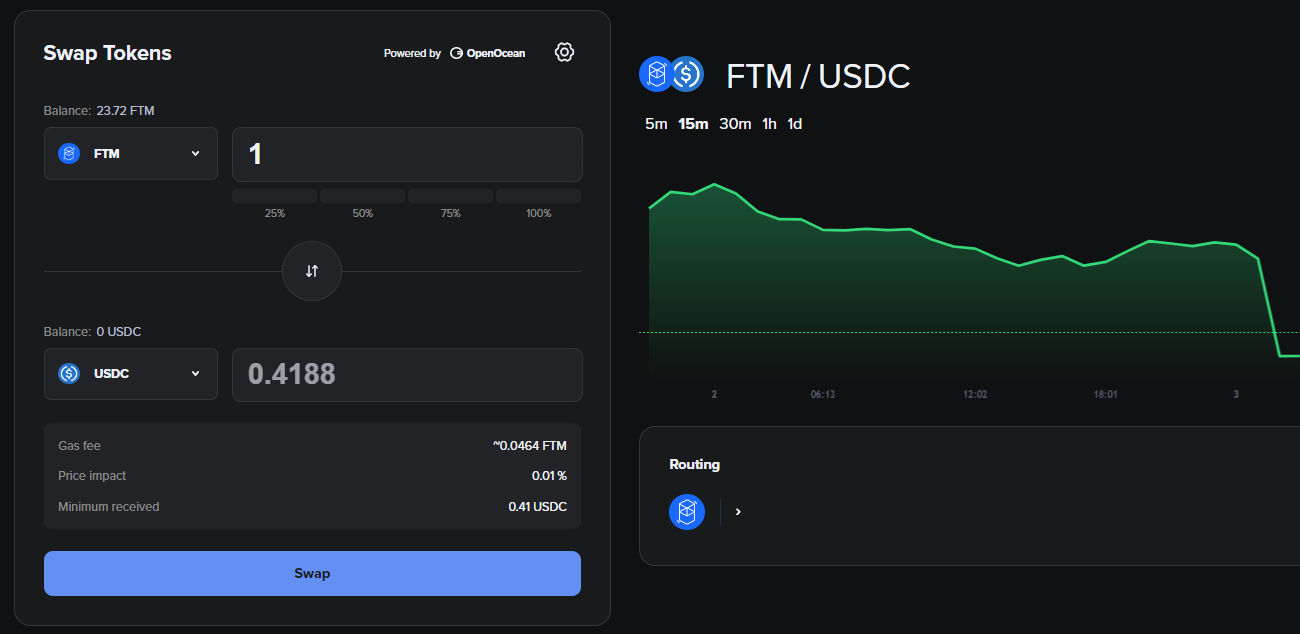Click the 06:13 chart axis label
The height and width of the screenshot is (634, 1300).
[x=823, y=395]
